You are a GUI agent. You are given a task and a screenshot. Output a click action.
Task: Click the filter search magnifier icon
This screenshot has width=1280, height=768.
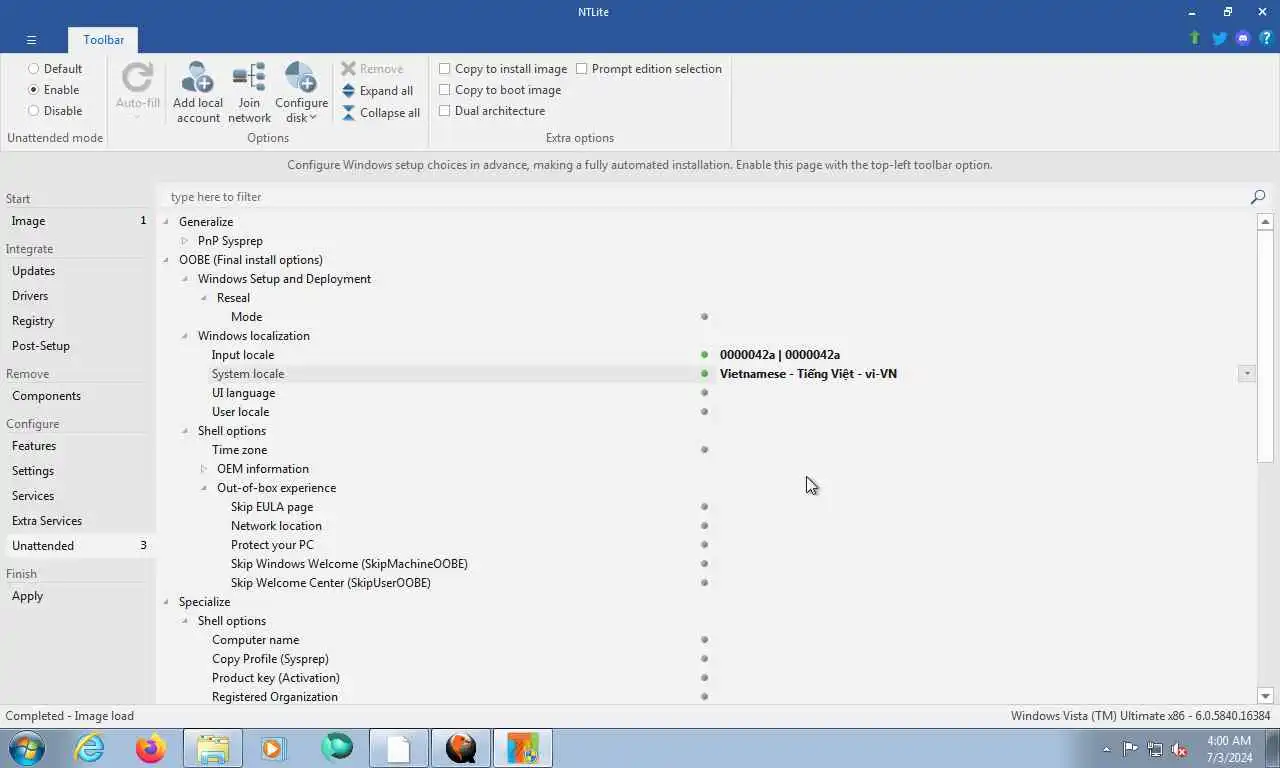tap(1258, 197)
